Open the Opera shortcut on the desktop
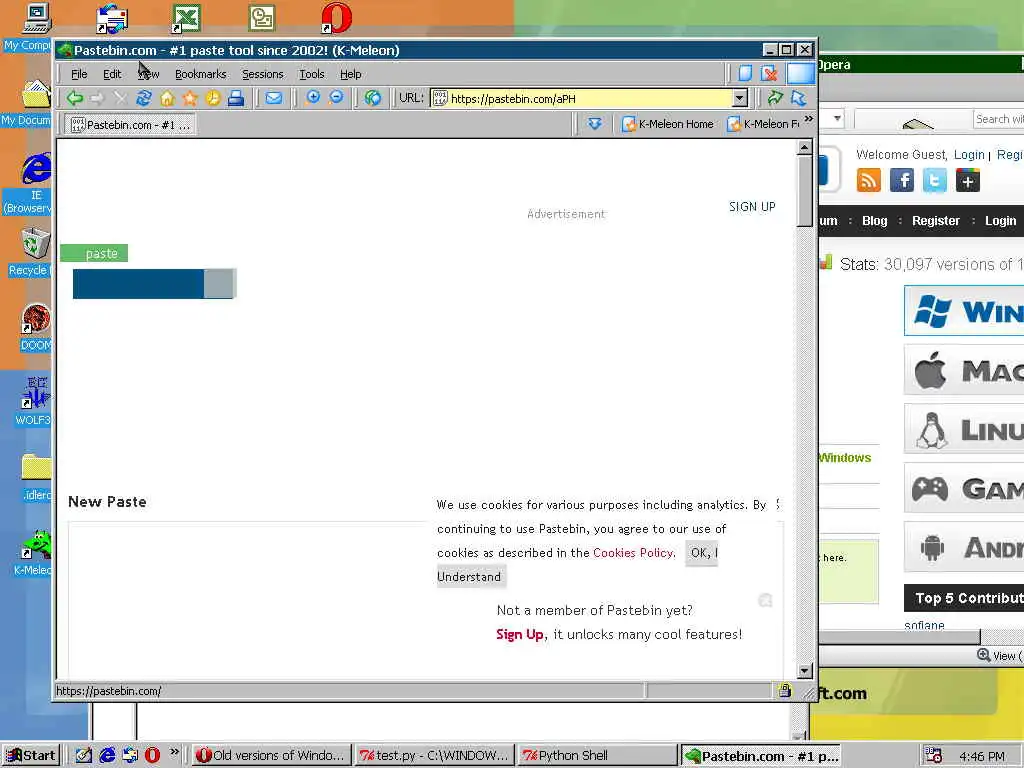The height and width of the screenshot is (768, 1024). click(x=336, y=18)
